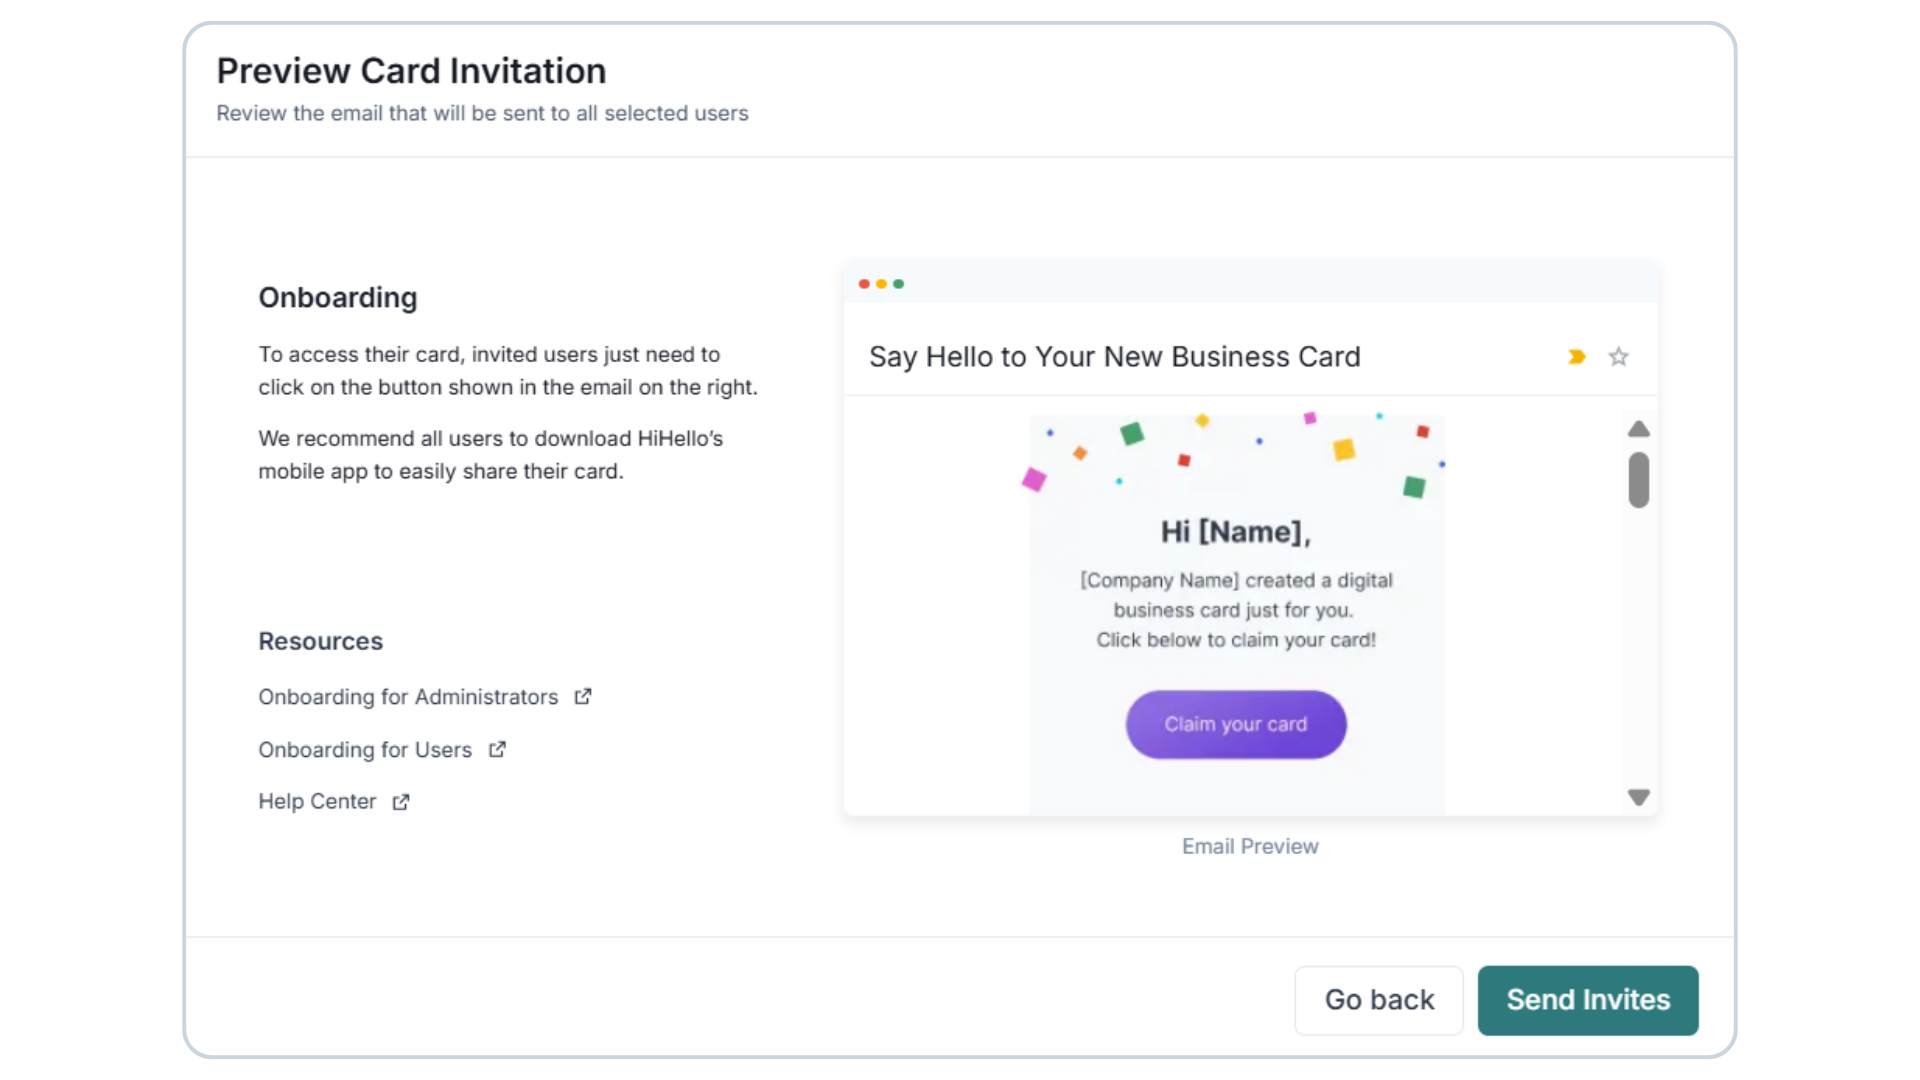Image resolution: width=1920 pixels, height=1080 pixels.
Task: Click the purple Claim your card button
Action: pos(1236,724)
